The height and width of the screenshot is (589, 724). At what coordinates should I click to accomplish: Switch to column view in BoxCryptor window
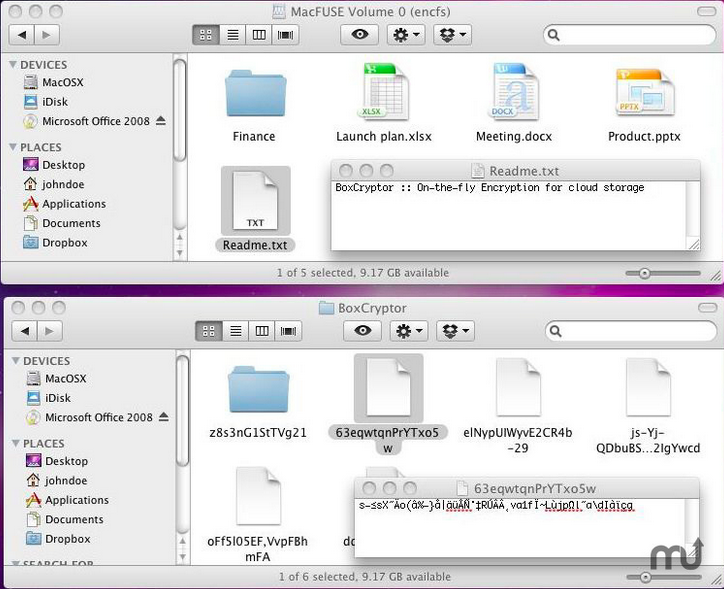pos(262,331)
